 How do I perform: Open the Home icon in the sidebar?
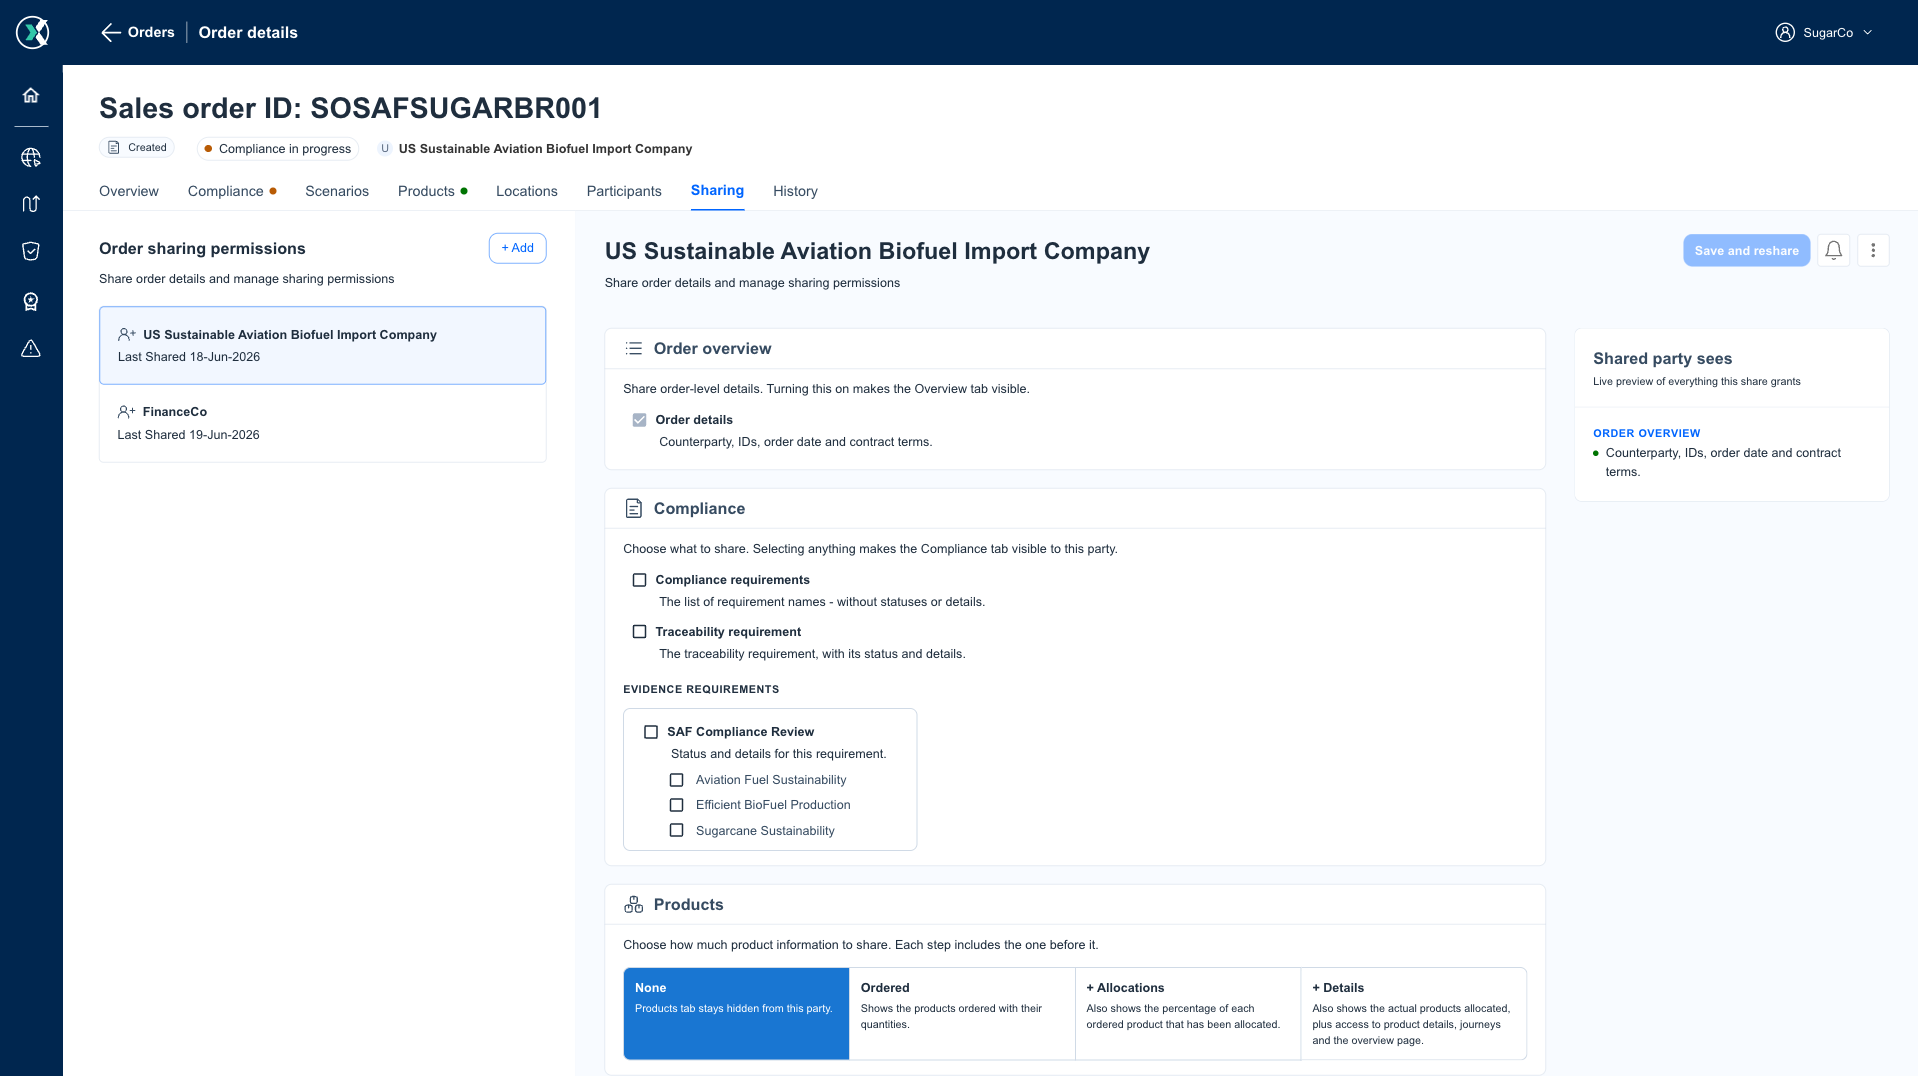31,95
